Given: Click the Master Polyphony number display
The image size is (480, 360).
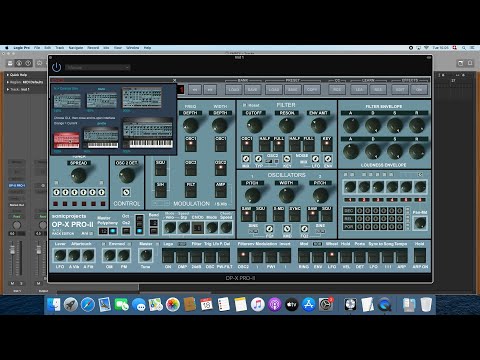Looking at the screenshot, I should pos(103,231).
